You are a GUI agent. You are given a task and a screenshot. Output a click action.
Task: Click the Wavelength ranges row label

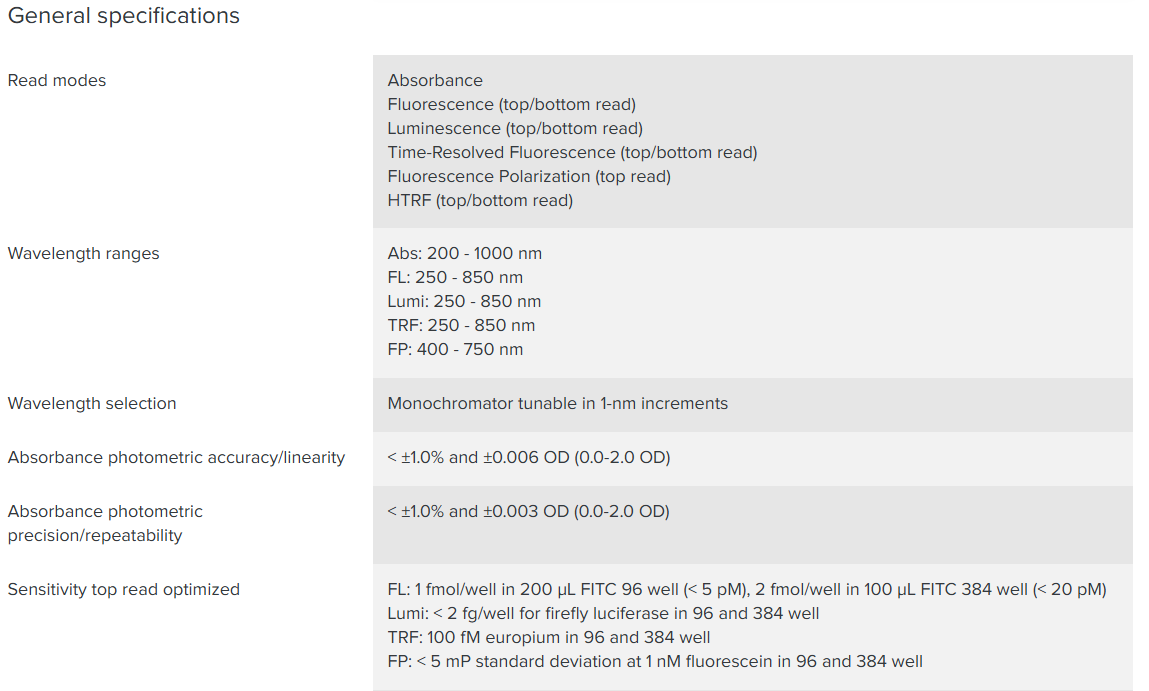tap(83, 254)
